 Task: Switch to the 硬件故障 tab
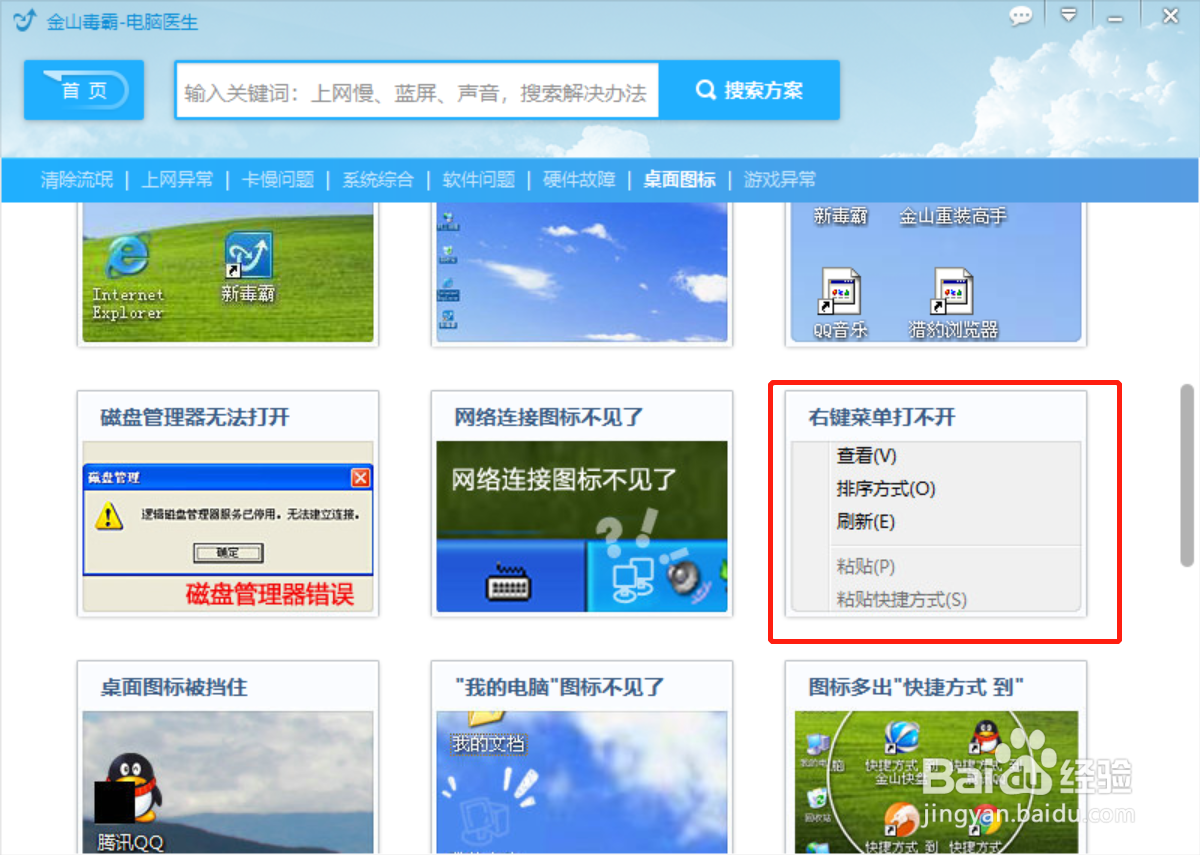click(579, 180)
